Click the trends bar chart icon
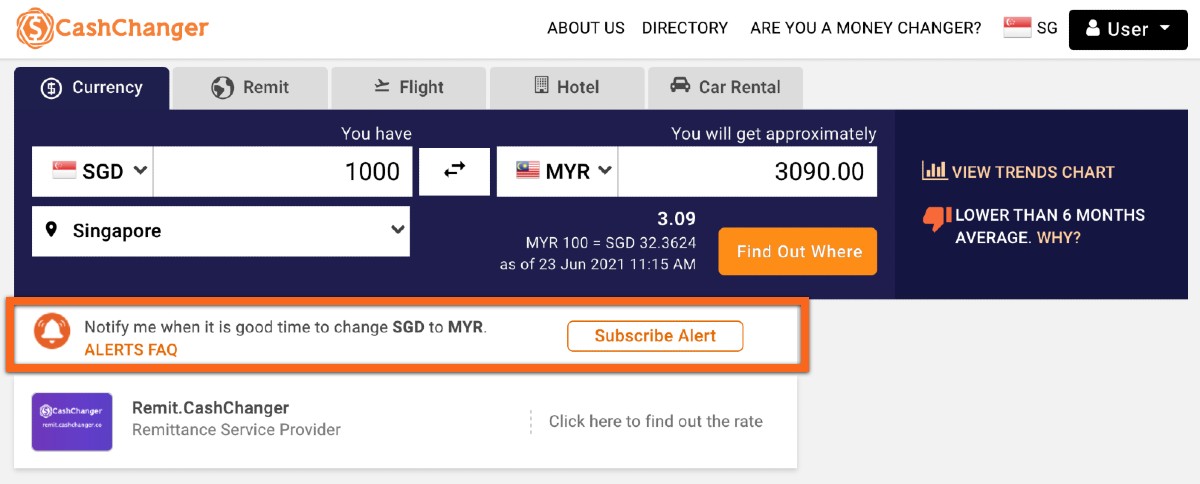Screen dimensions: 1200x484 tap(934, 171)
